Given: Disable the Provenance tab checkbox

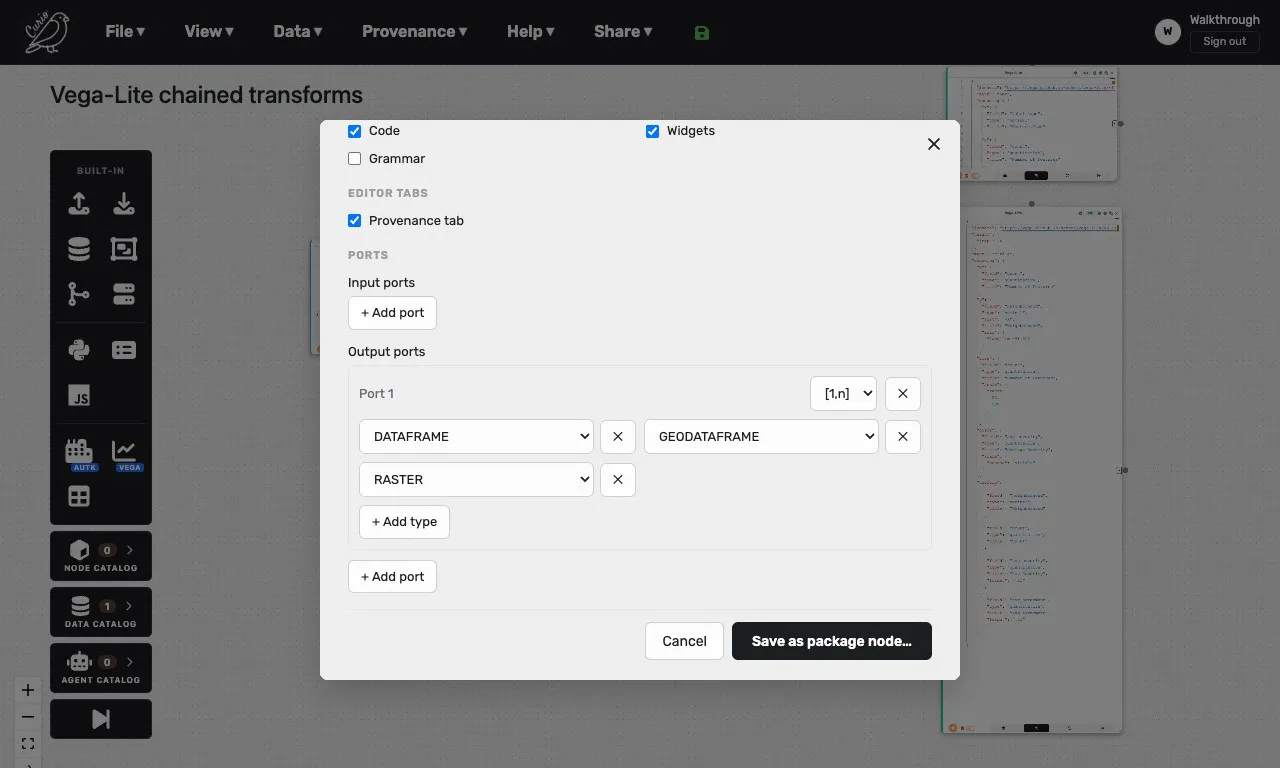Looking at the screenshot, I should 354,221.
